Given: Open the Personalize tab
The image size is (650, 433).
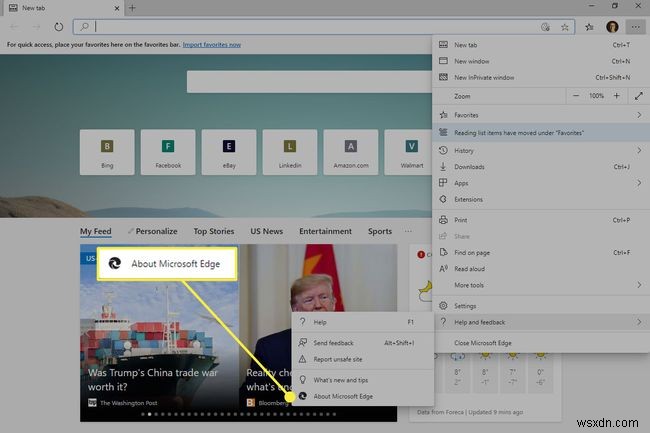Looking at the screenshot, I should [x=153, y=231].
